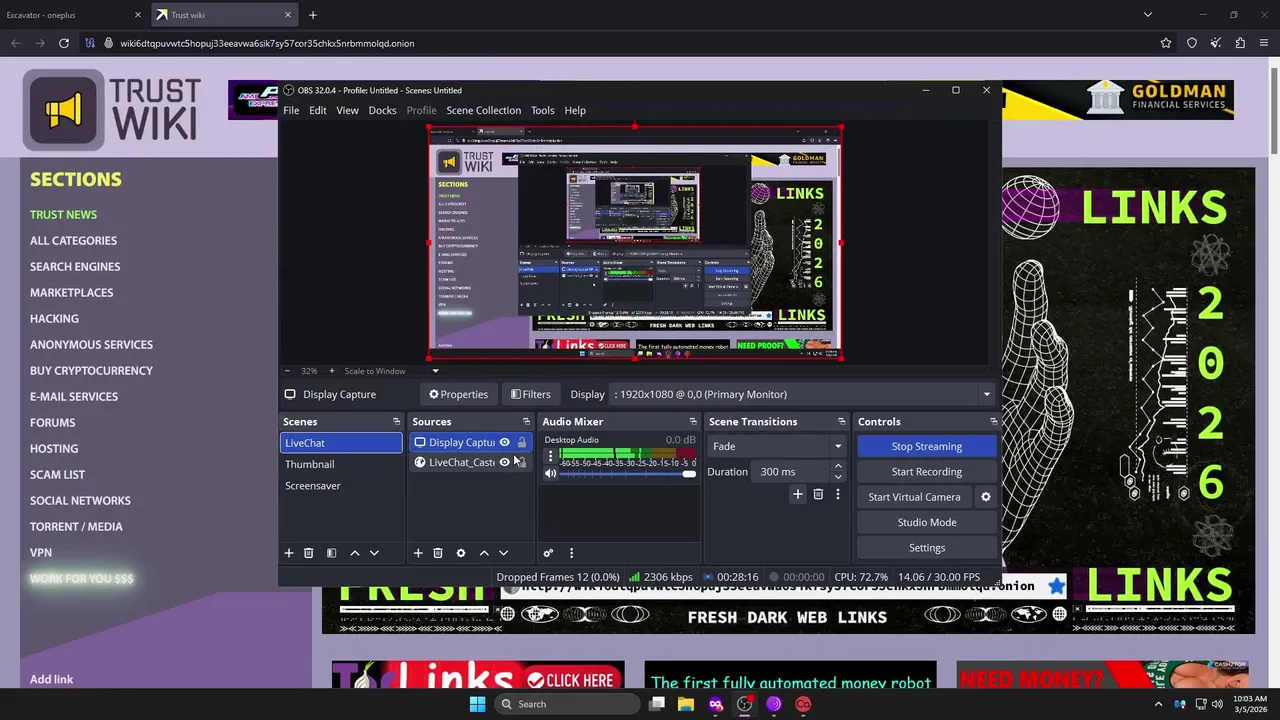Open the Fade transition dropdown
Screen dimensions: 1280x720
777,446
